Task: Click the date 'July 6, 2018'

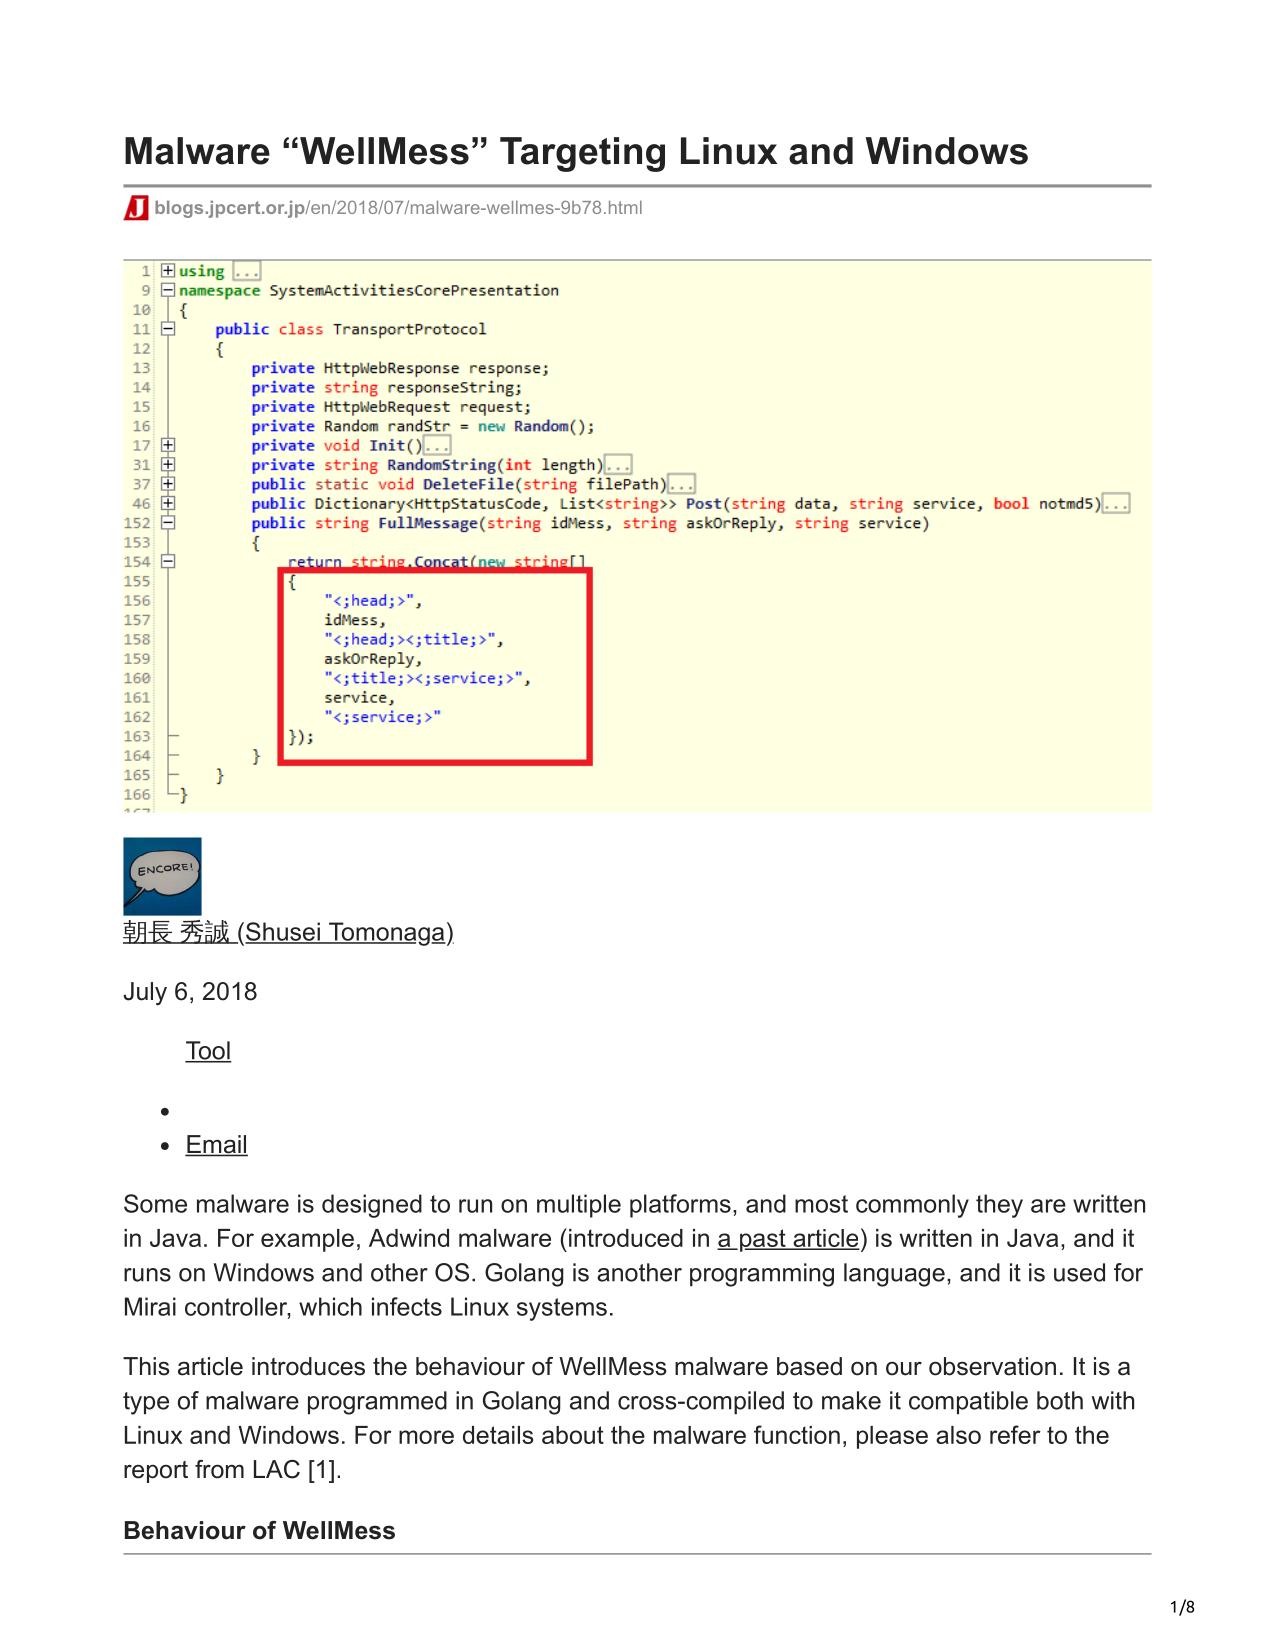Action: pyautogui.click(x=190, y=992)
